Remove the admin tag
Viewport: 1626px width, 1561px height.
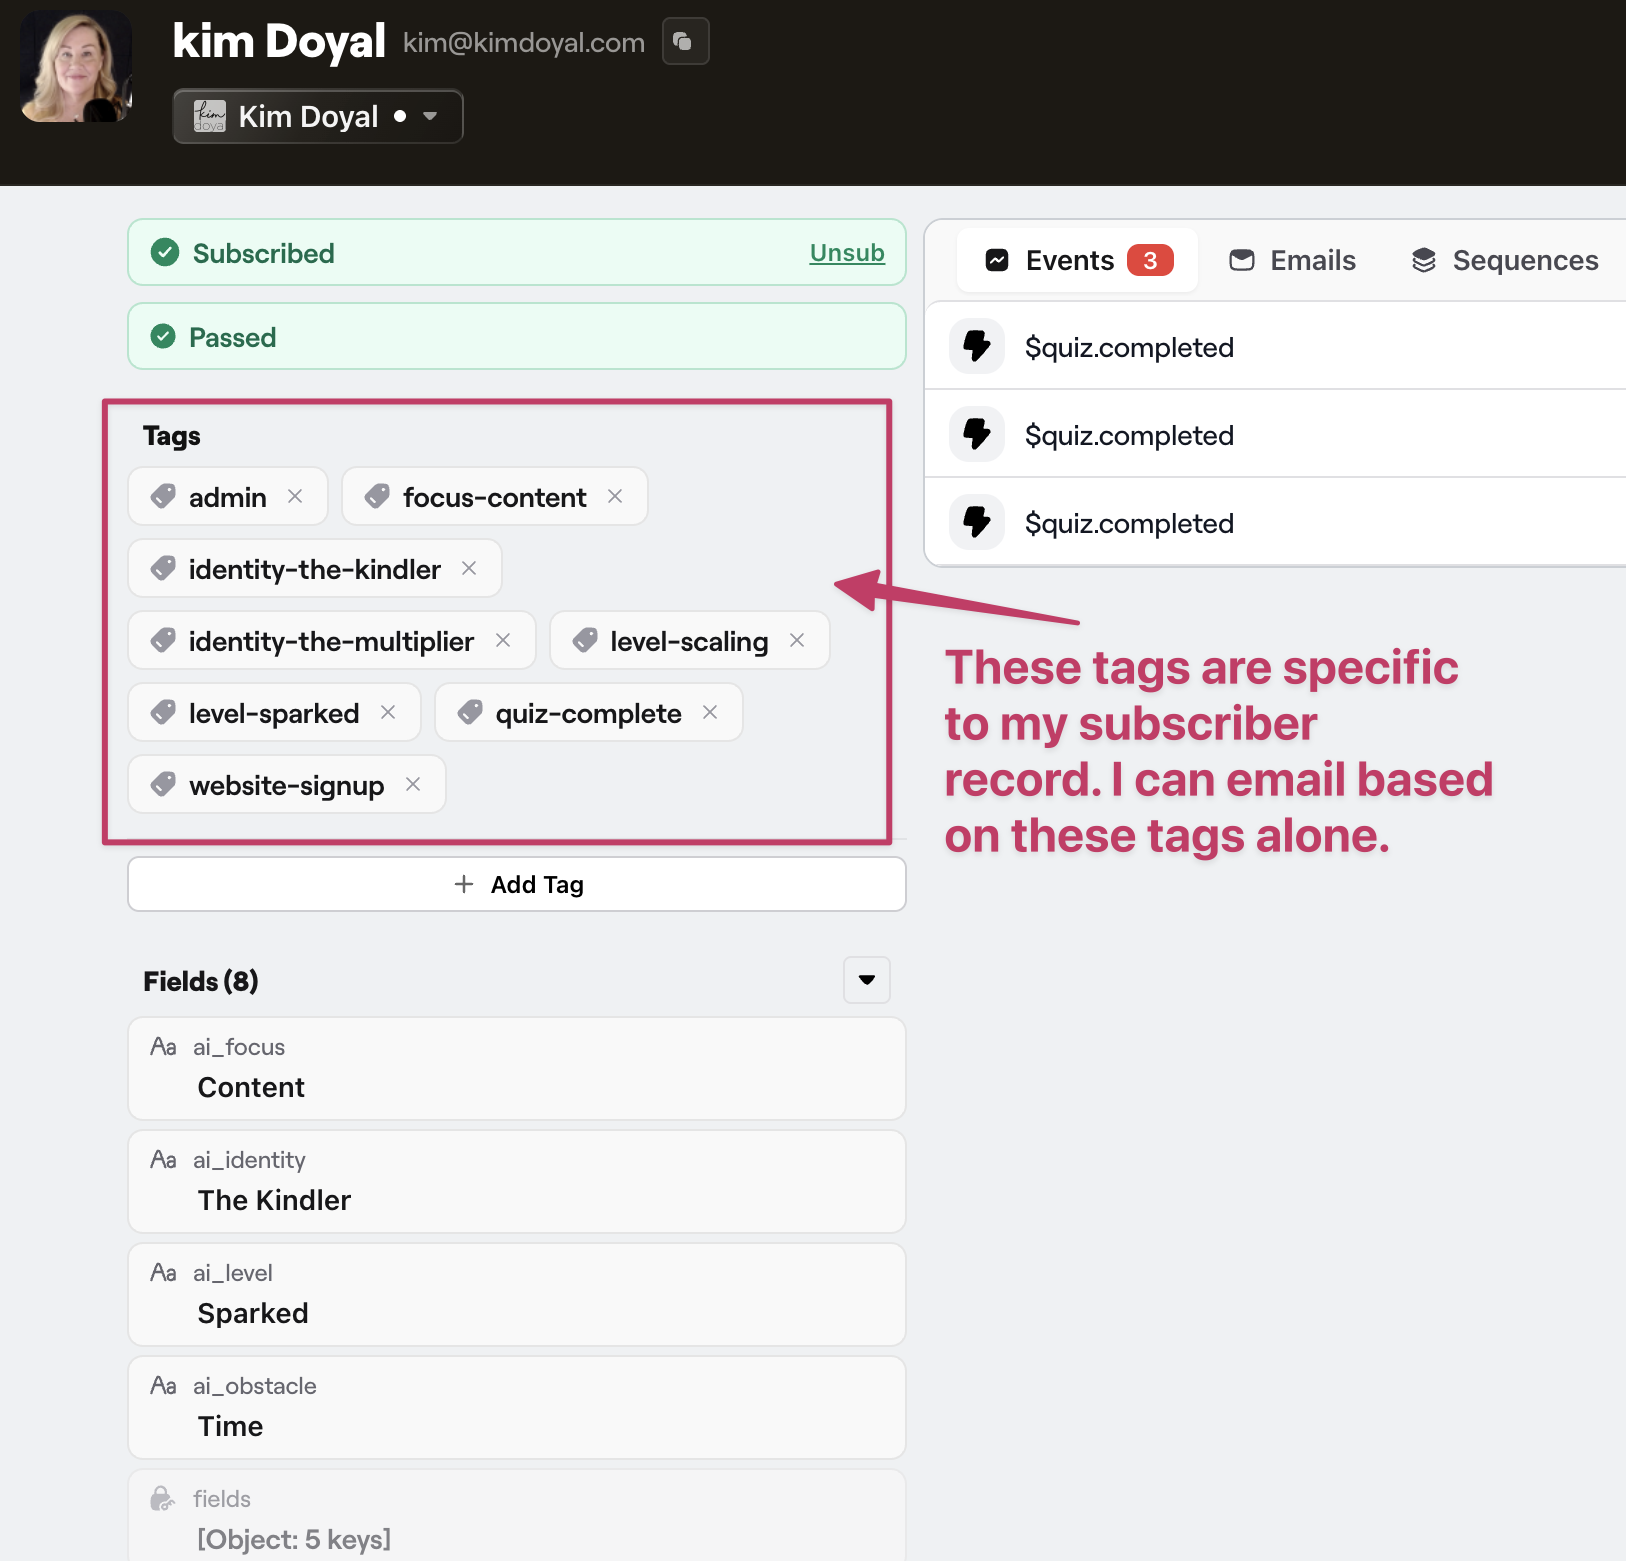[x=295, y=496]
